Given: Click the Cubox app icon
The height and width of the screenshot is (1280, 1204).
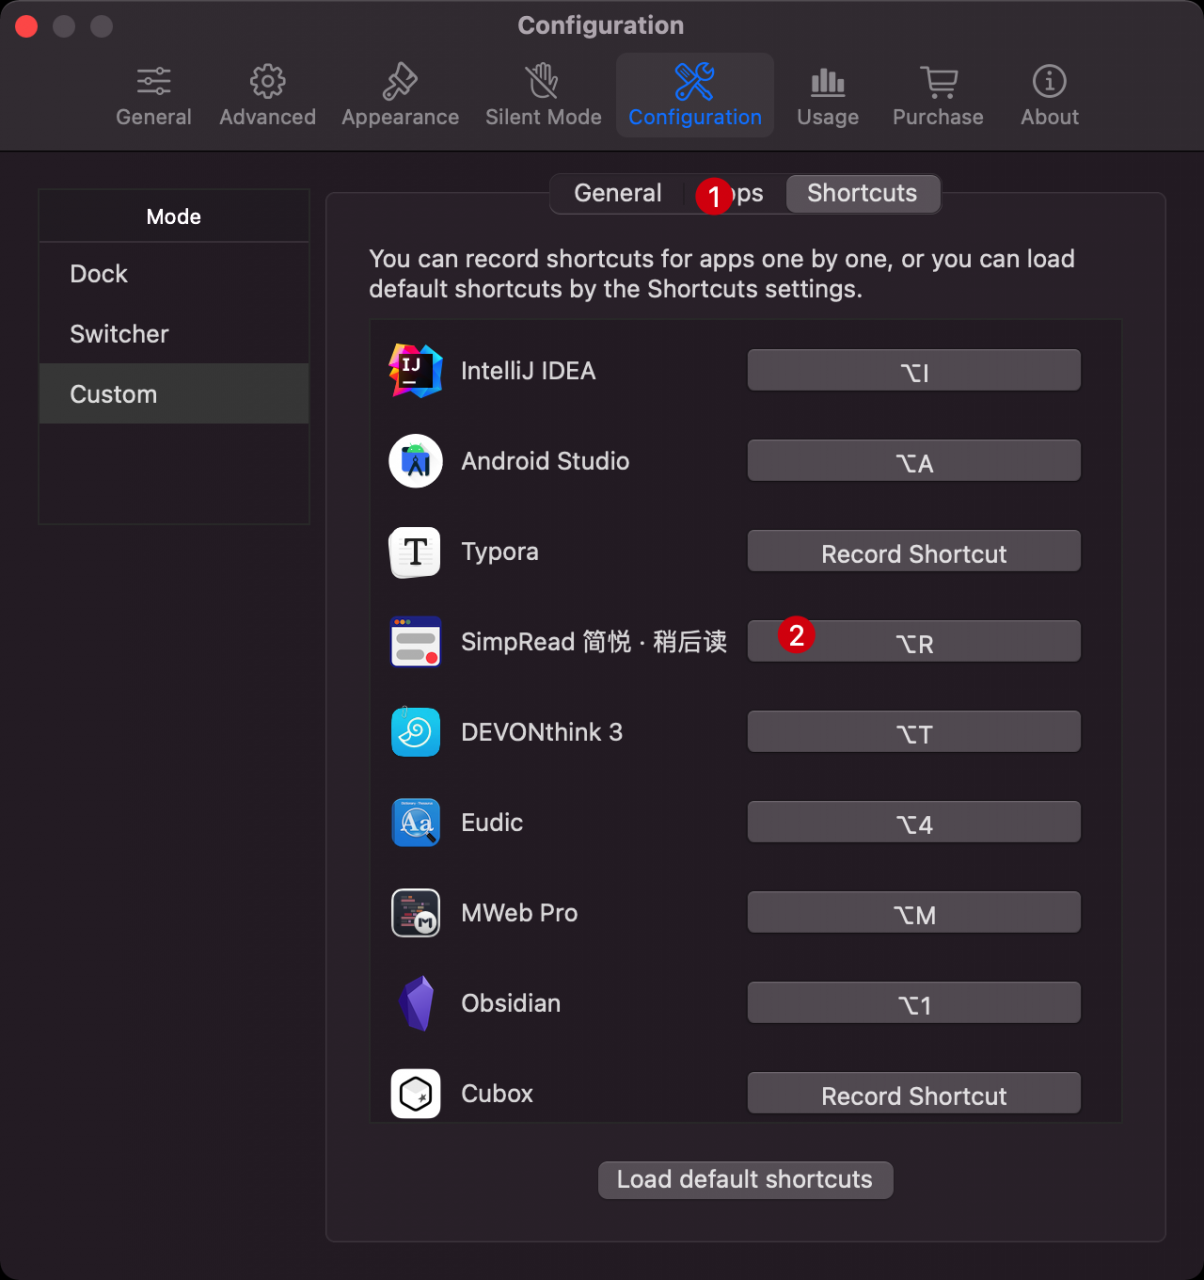Looking at the screenshot, I should pos(415,1093).
